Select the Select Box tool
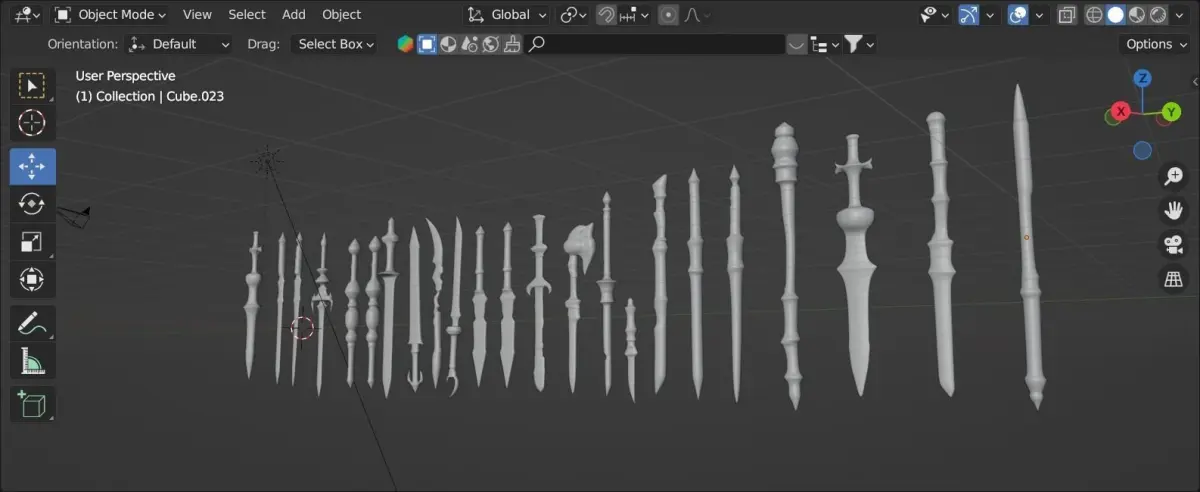 (x=32, y=85)
